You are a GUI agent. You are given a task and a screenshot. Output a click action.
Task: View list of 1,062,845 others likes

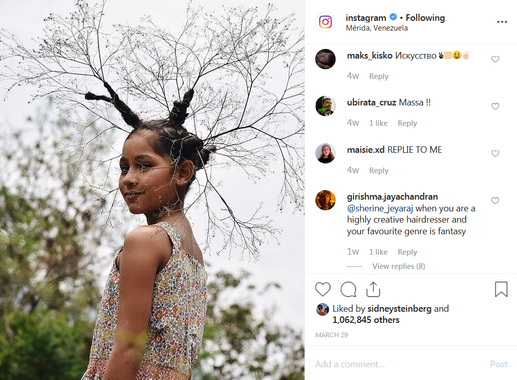pos(366,320)
